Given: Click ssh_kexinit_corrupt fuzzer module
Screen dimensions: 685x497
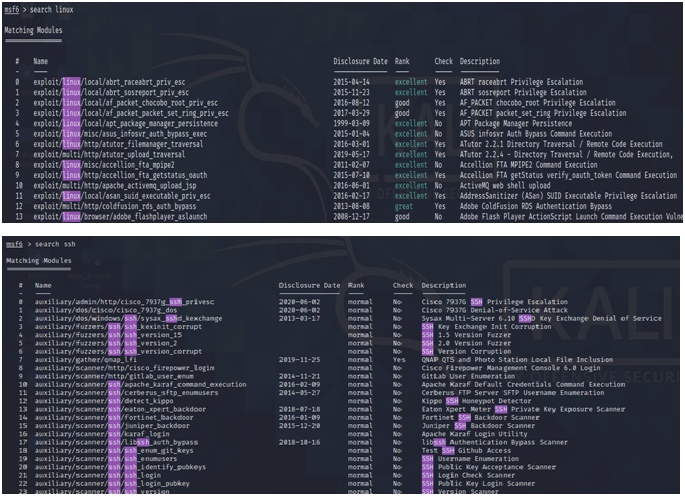Looking at the screenshot, I should pyautogui.click(x=118, y=327).
